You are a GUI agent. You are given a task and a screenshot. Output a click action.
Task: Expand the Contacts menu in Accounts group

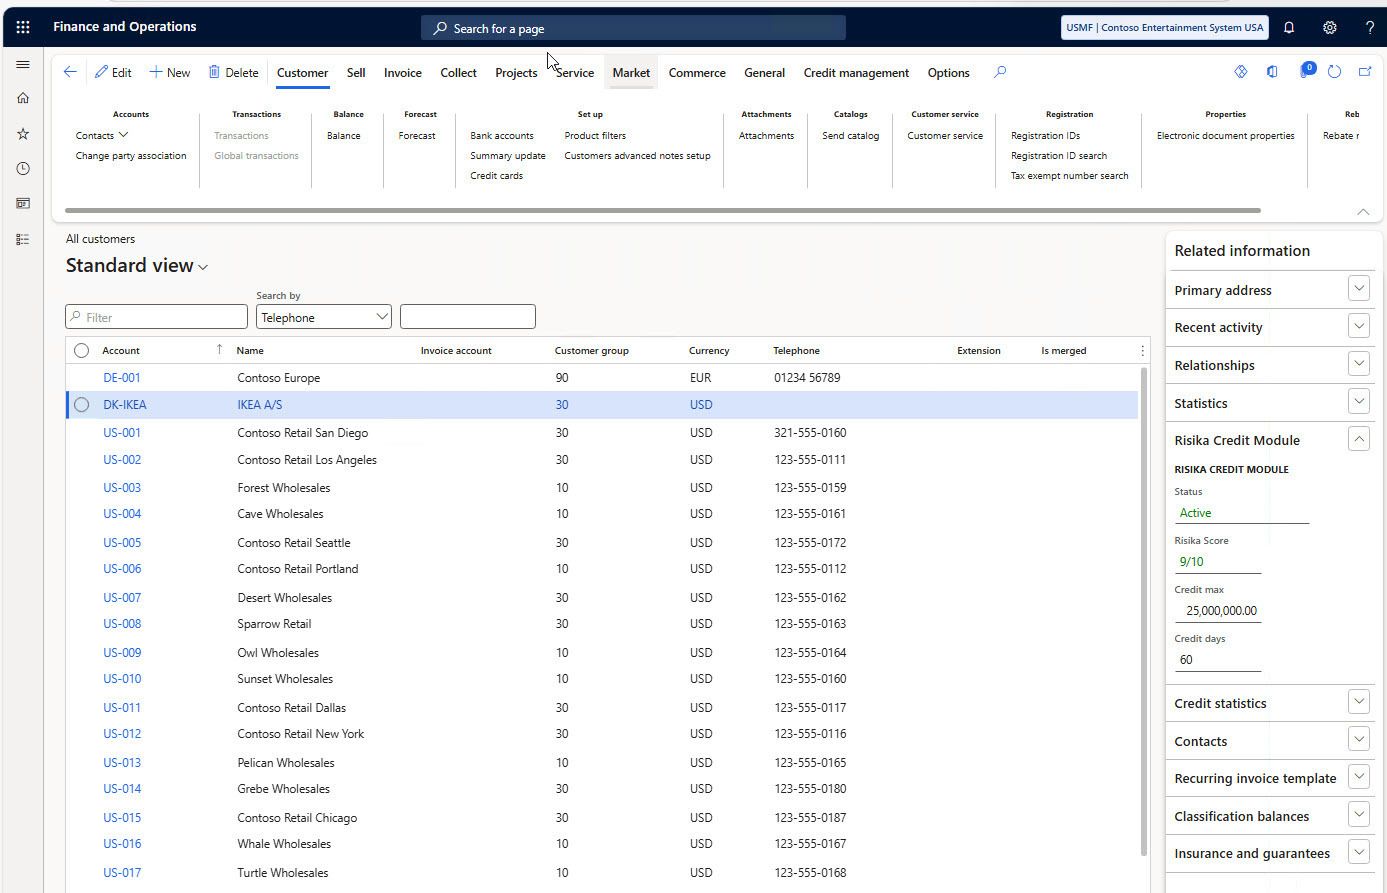(x=102, y=135)
